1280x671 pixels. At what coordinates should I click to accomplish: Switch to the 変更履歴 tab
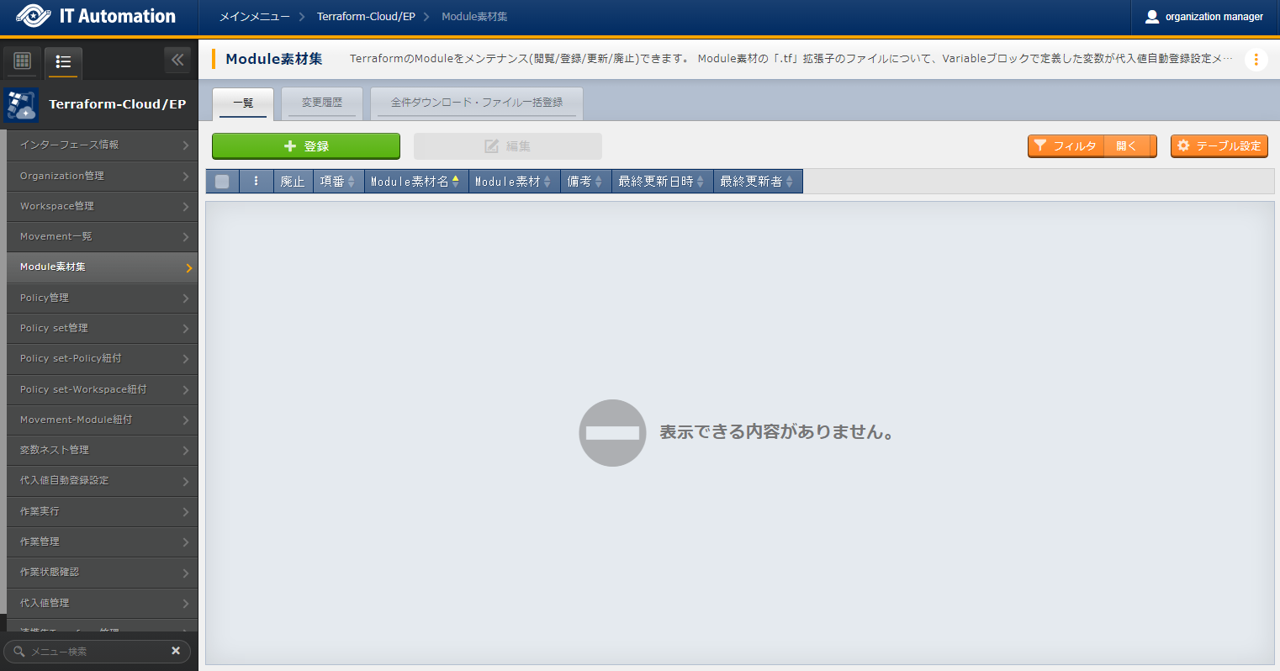pos(322,103)
